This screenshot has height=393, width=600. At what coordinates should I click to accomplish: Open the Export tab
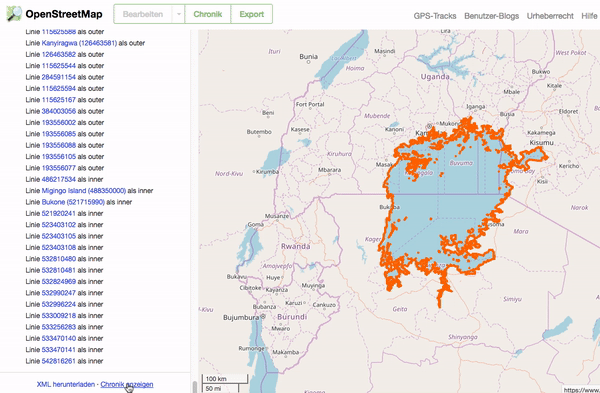[x=252, y=14]
